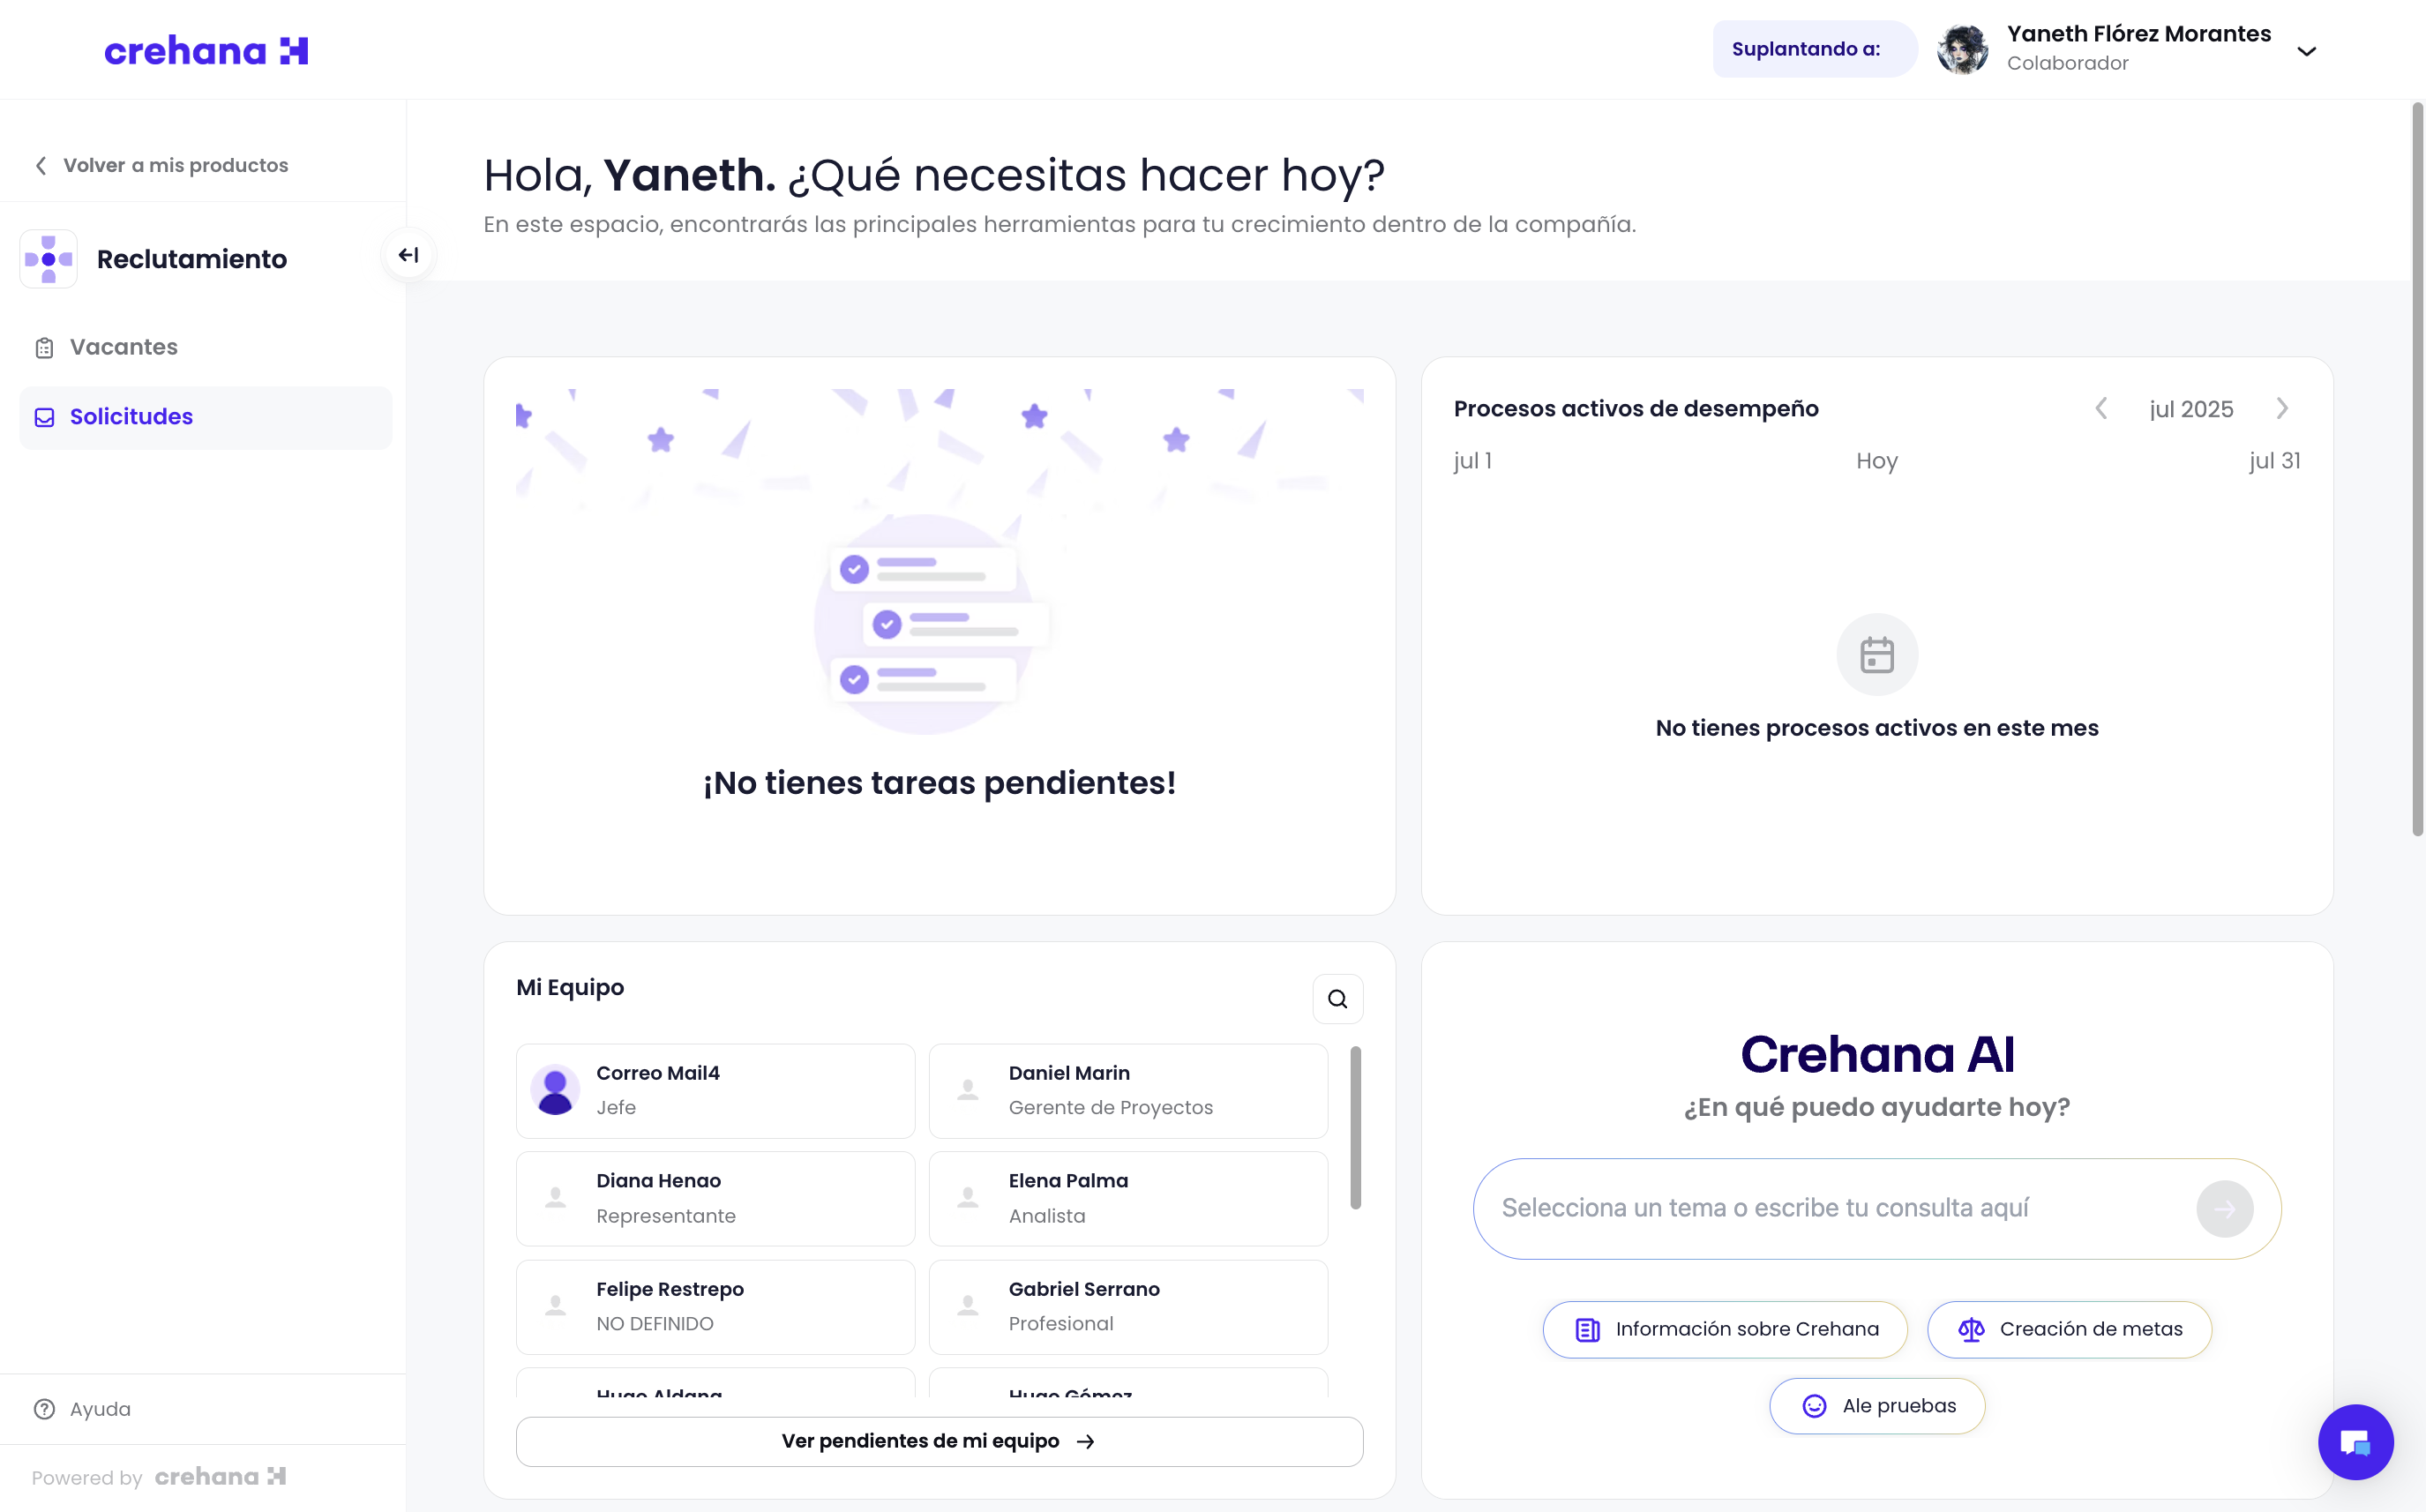
Task: Select Información sobre Crehana topic chip
Action: click(x=1724, y=1329)
